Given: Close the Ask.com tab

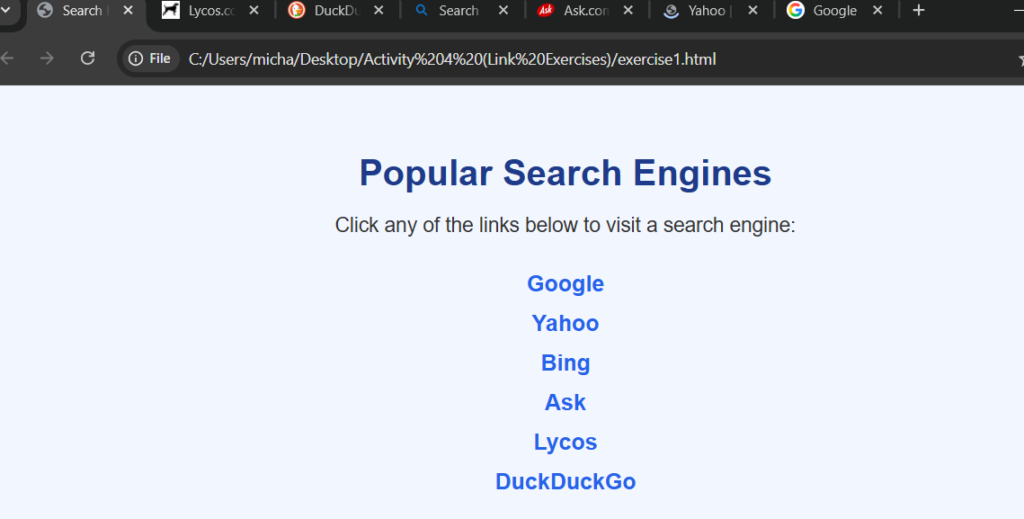Looking at the screenshot, I should [627, 11].
